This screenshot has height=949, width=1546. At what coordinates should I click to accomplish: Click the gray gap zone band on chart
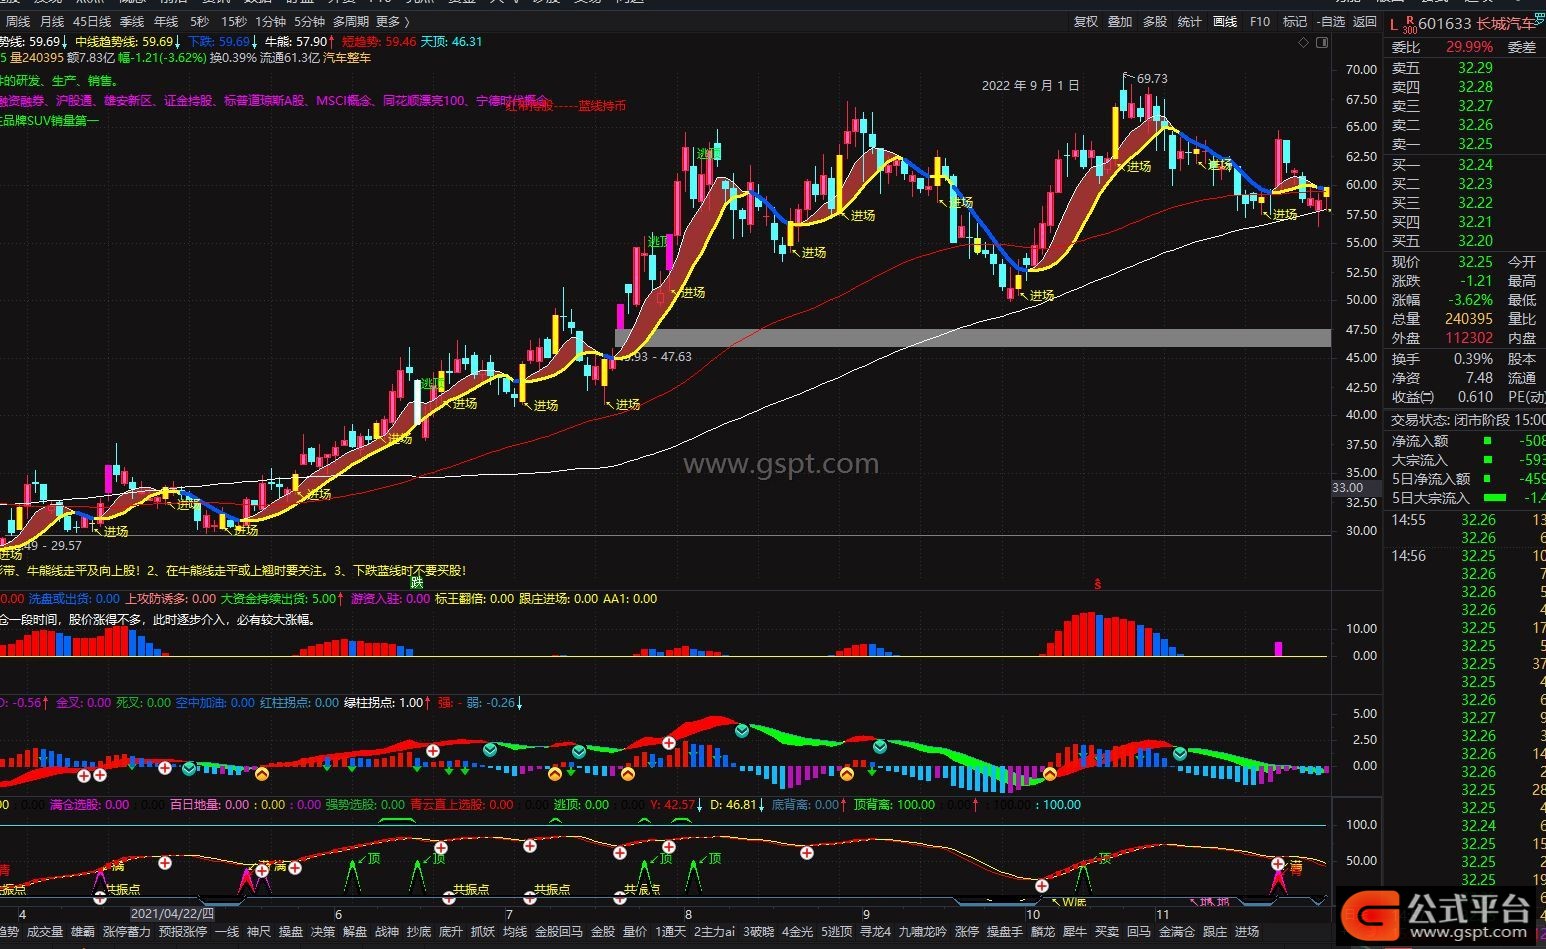(972, 338)
